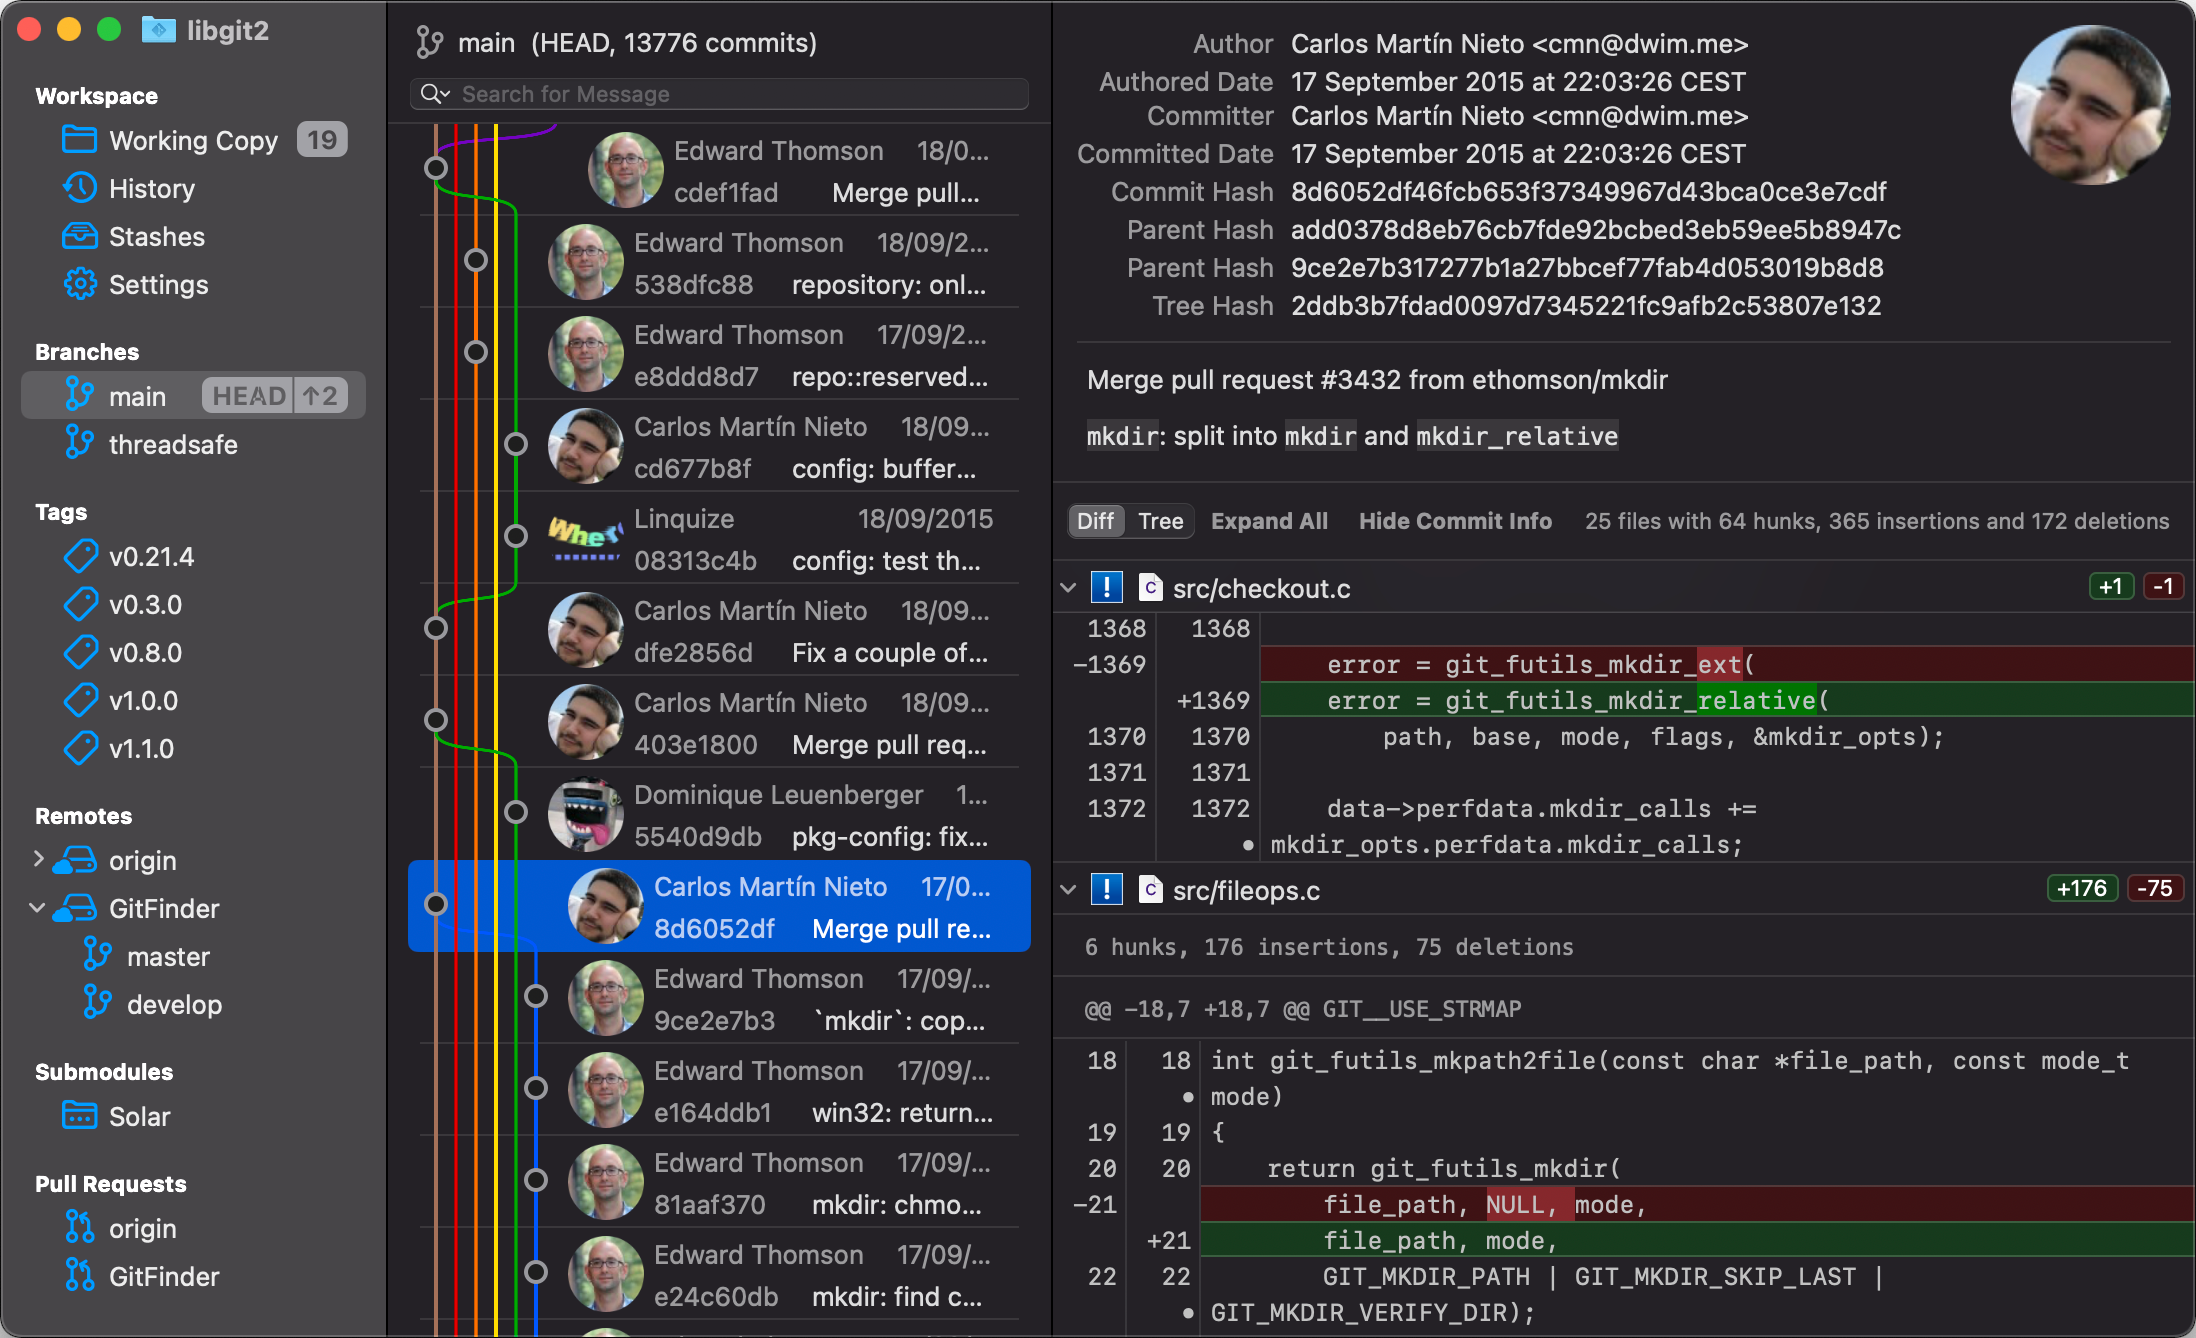Open the Working Copy folder icon
The width and height of the screenshot is (2196, 1338).
pyautogui.click(x=79, y=140)
